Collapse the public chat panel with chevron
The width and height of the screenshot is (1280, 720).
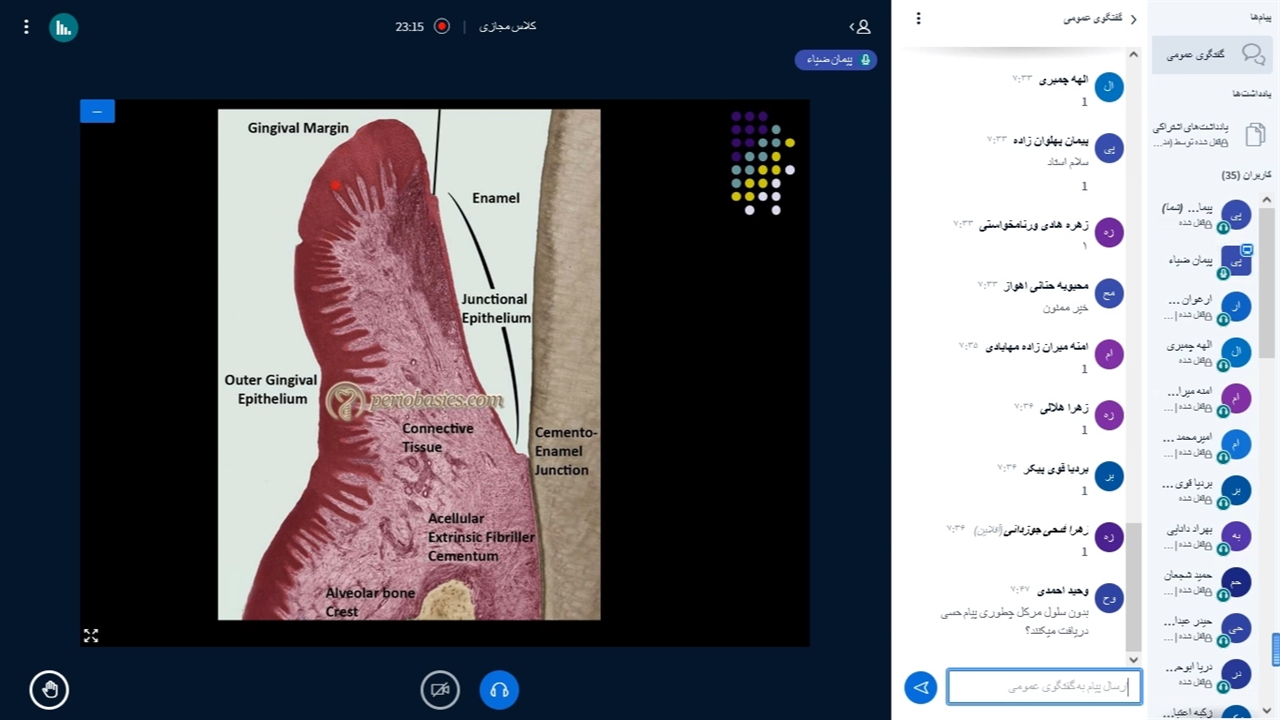coord(1133,19)
